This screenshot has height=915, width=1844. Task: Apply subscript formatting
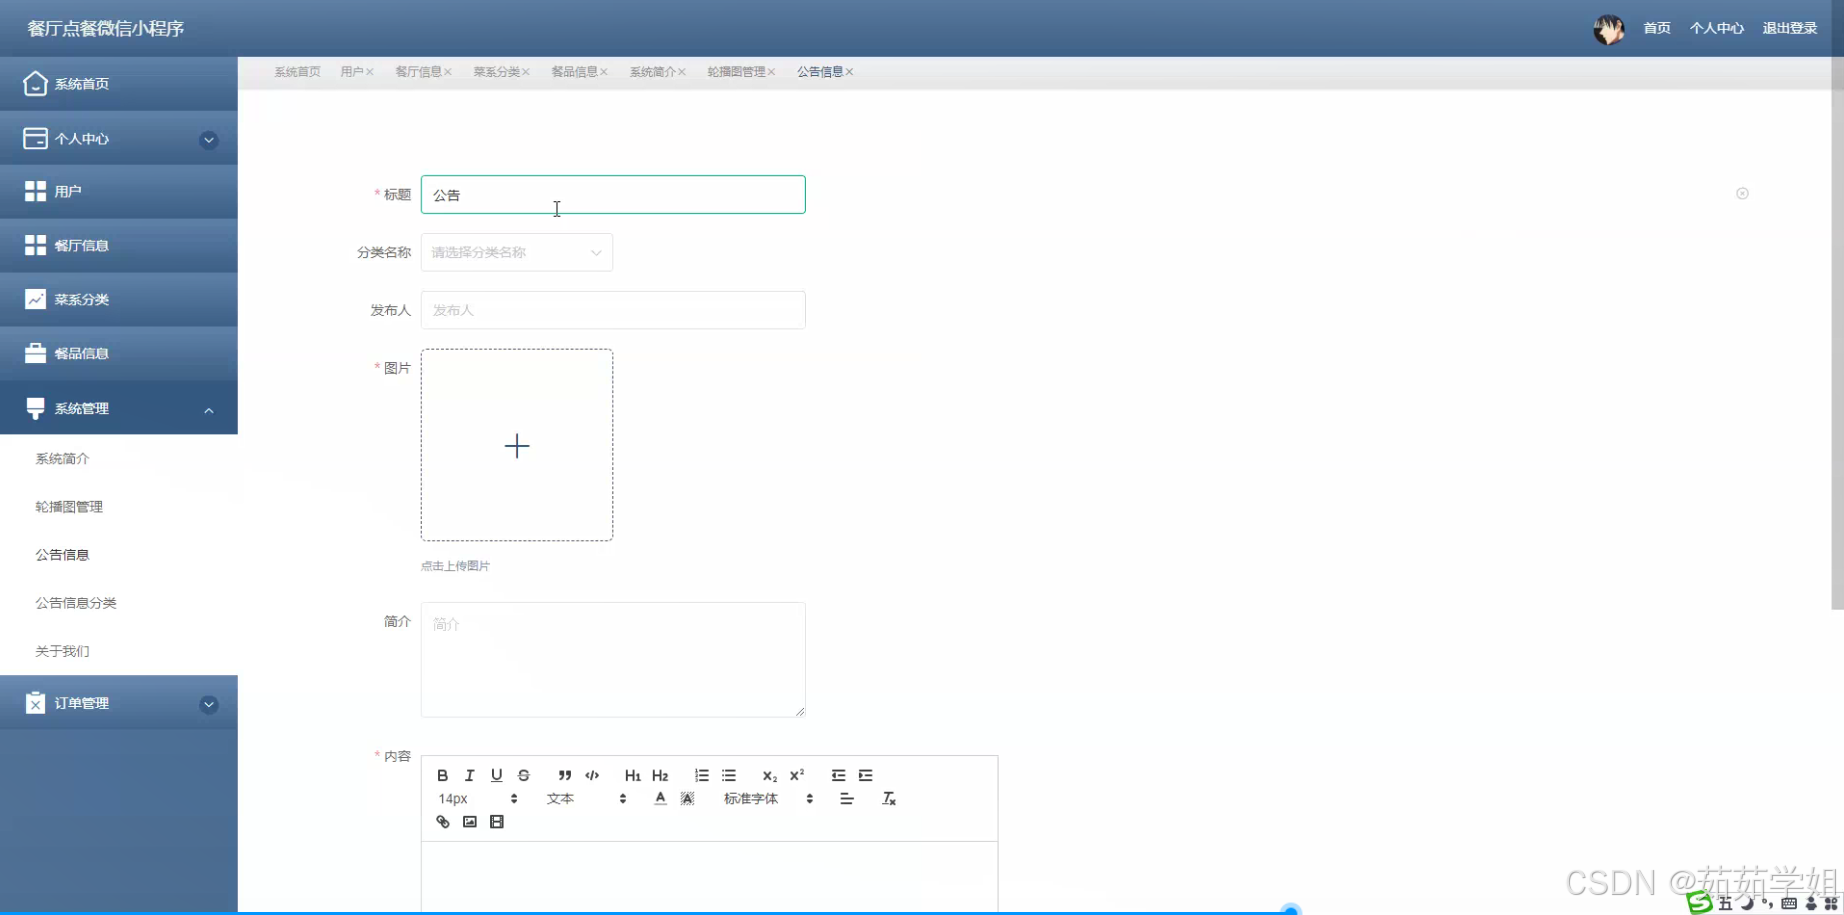click(x=770, y=775)
